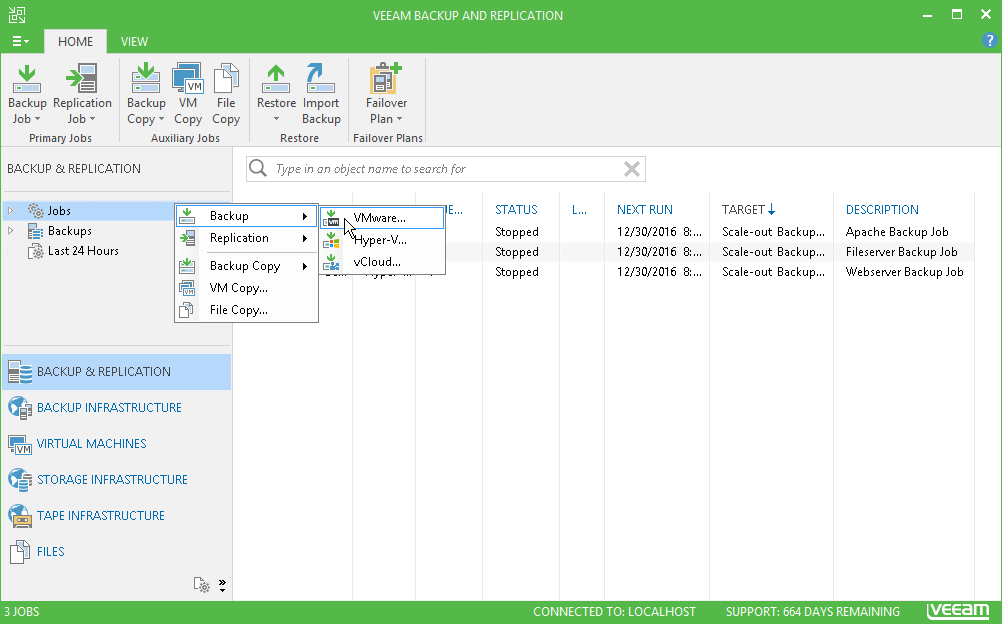Click the Files pane icon
1002x624 pixels.
[x=20, y=552]
